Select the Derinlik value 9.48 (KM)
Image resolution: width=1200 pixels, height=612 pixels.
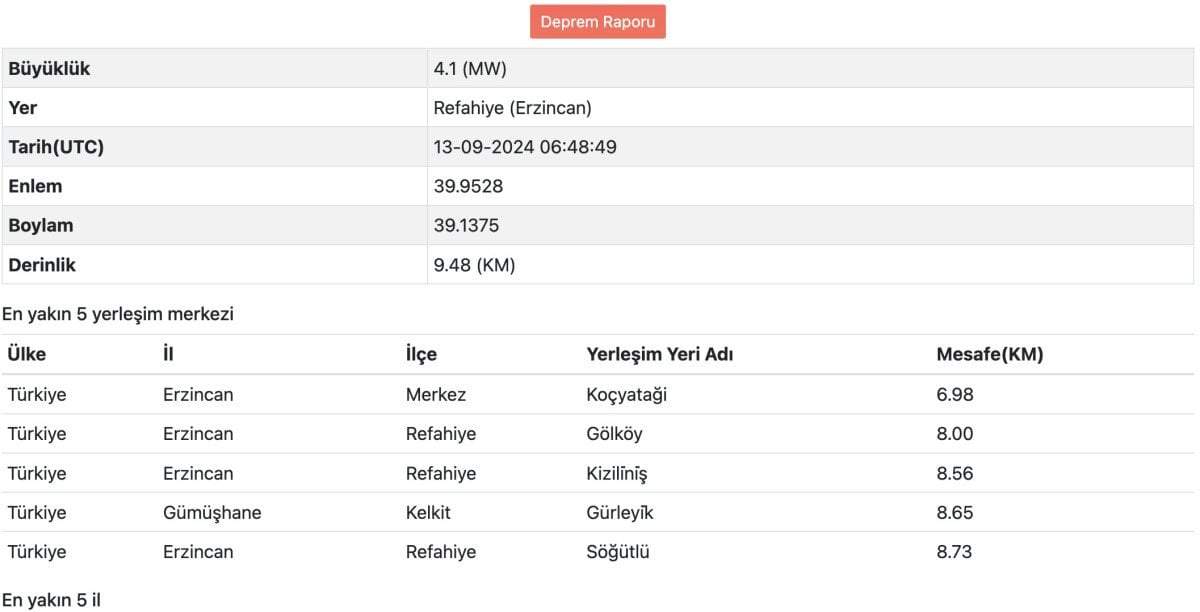point(474,265)
